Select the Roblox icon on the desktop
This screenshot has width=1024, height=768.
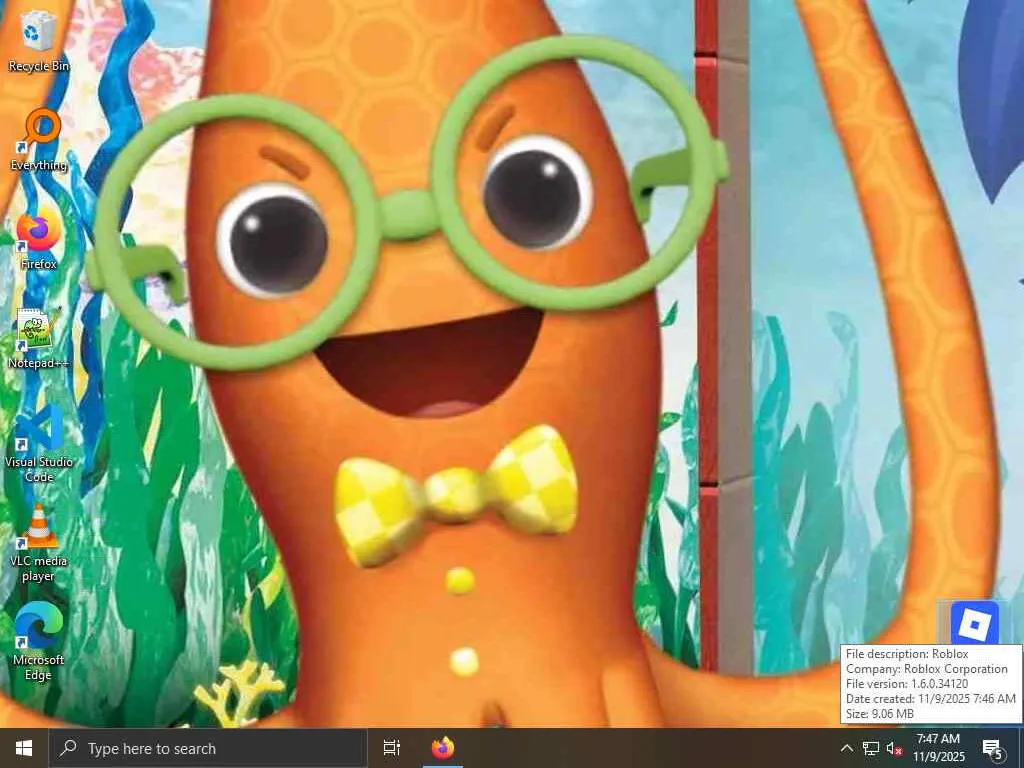pyautogui.click(x=974, y=624)
